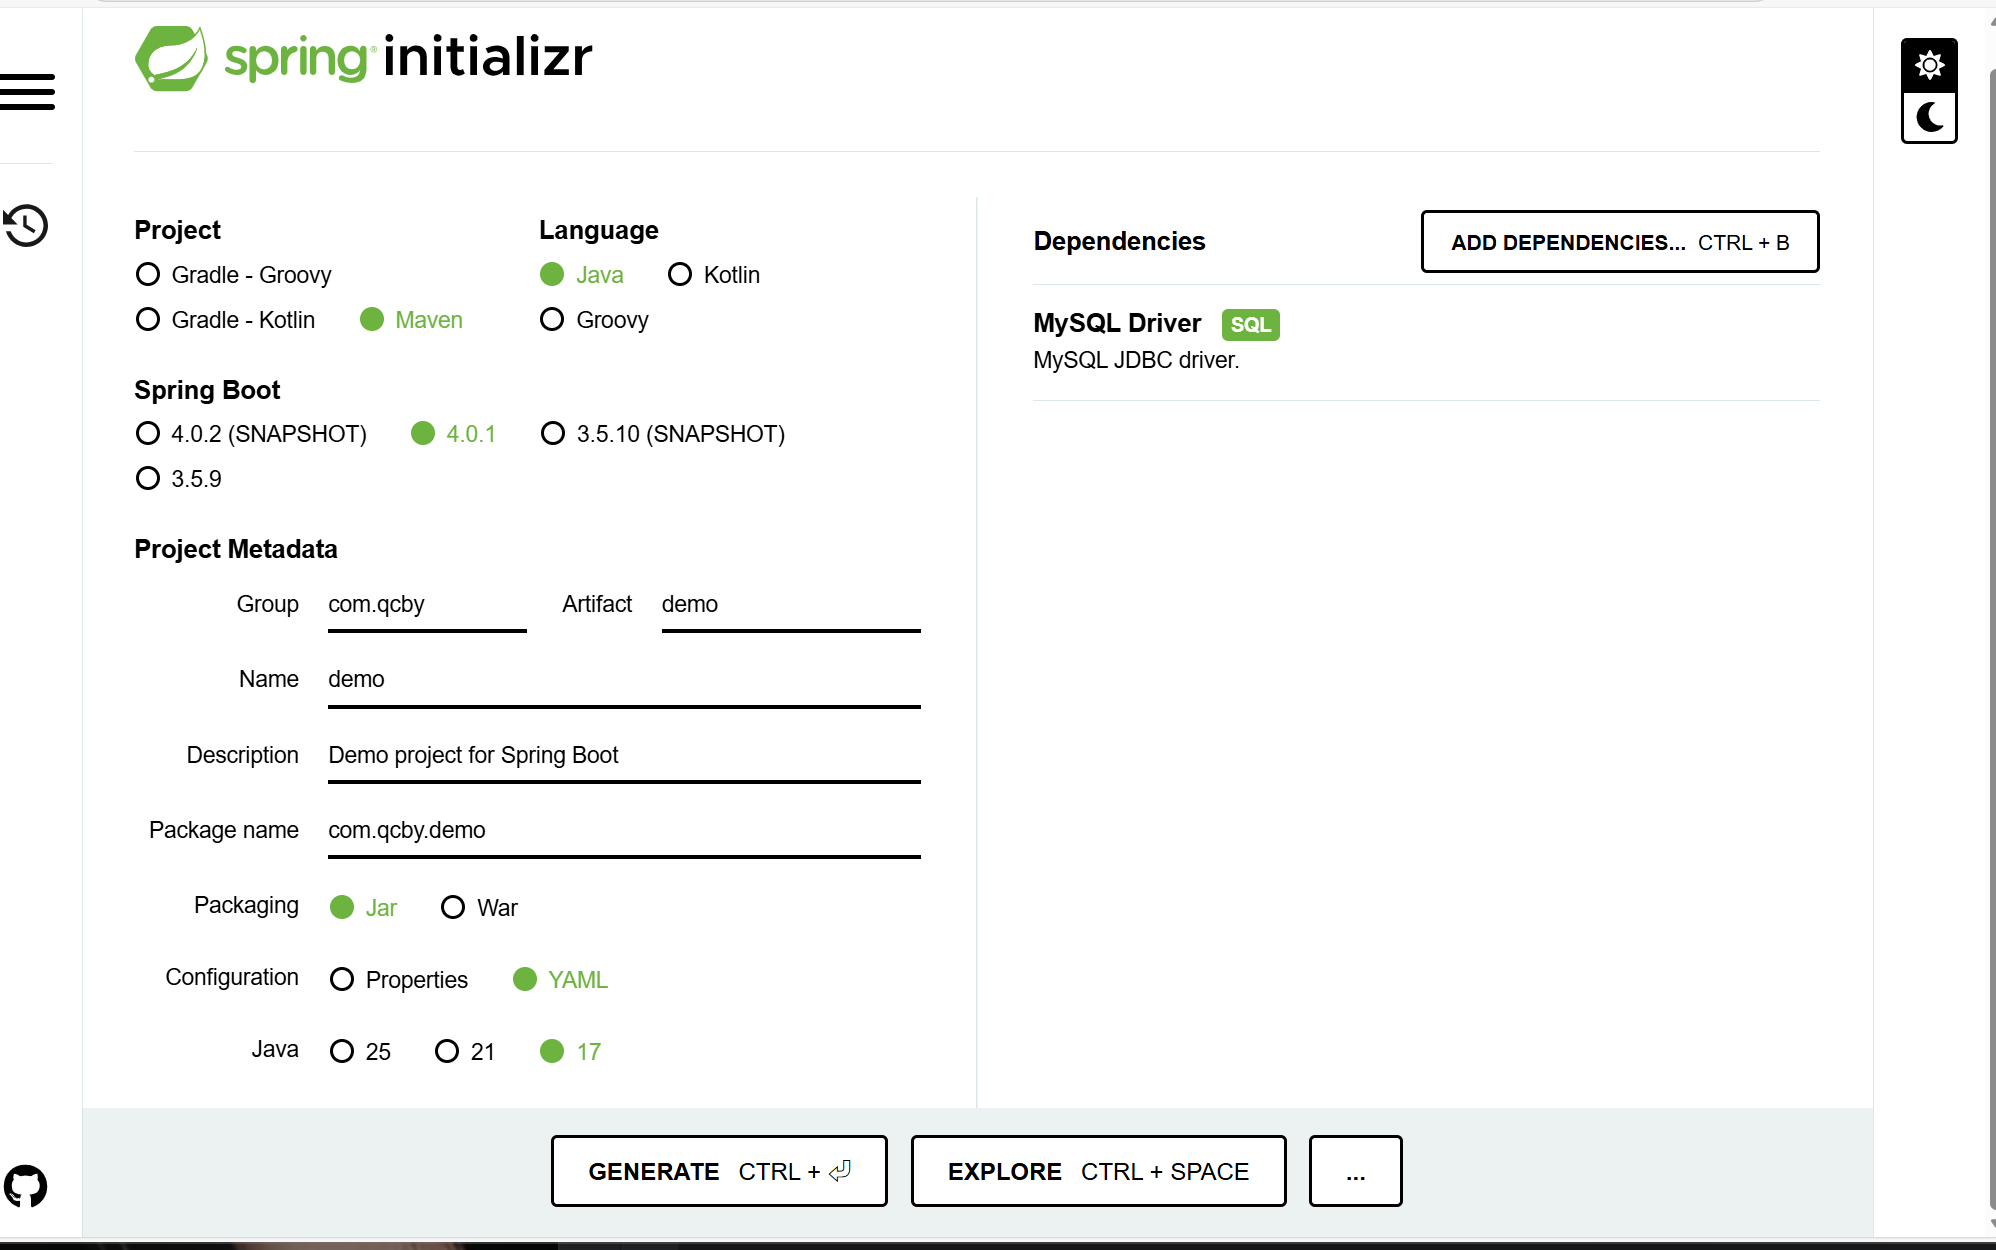Screen dimensions: 1996x1250
Task: Click the SQL tag badge
Action: tap(1250, 325)
